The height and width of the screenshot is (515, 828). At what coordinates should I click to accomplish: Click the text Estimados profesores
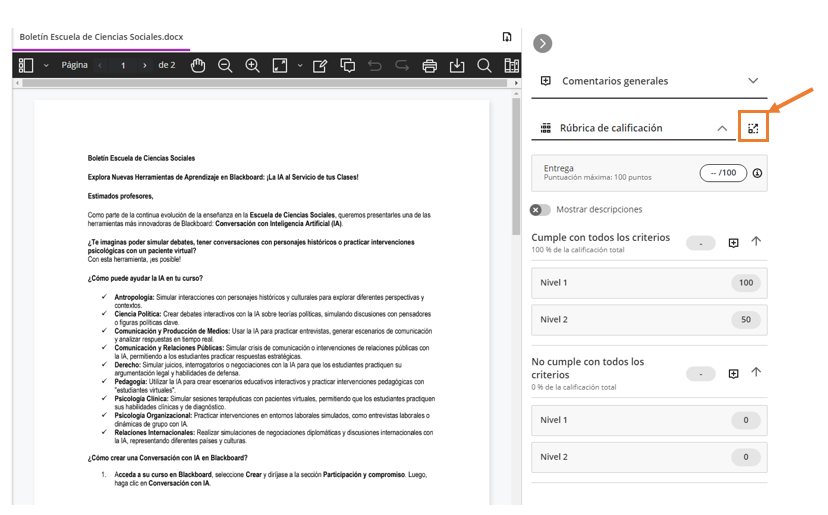[120, 196]
